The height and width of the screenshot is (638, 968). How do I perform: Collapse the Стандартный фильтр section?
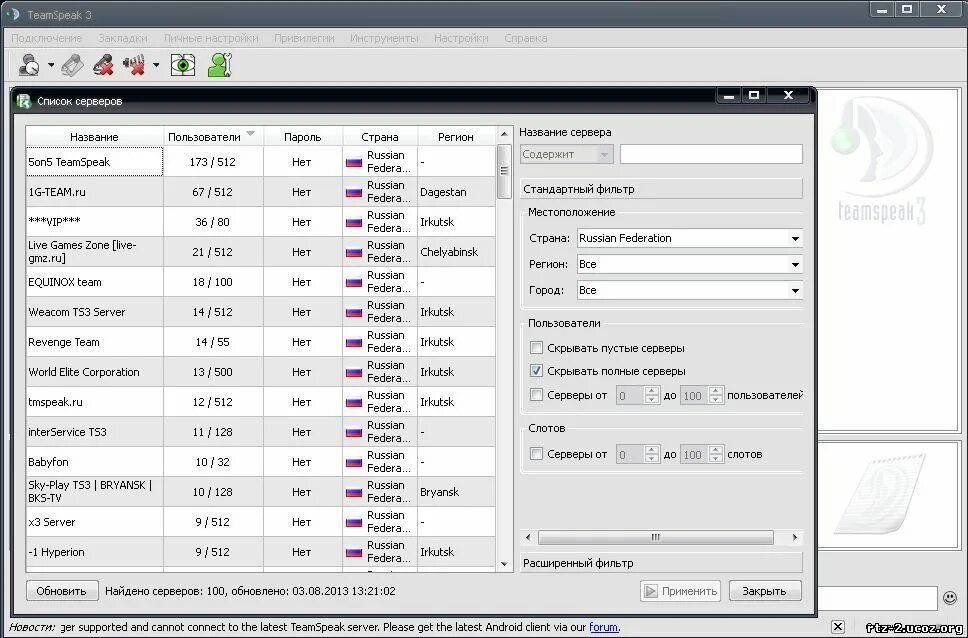(x=661, y=189)
